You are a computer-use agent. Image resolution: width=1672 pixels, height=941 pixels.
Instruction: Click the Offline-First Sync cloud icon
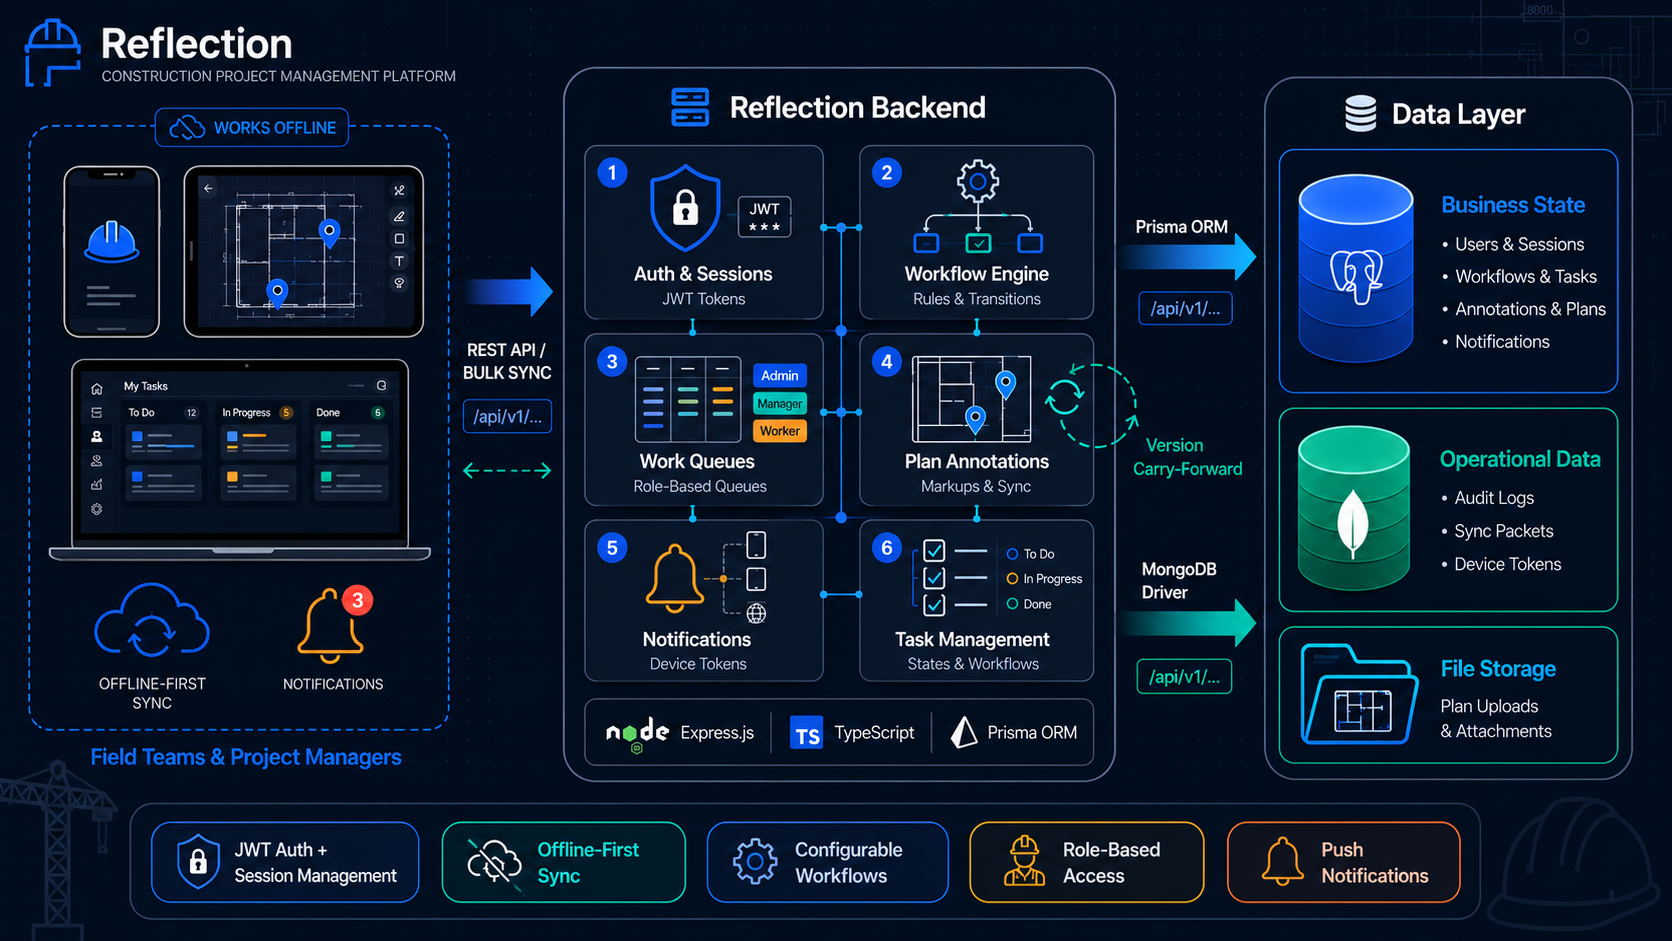(x=152, y=621)
